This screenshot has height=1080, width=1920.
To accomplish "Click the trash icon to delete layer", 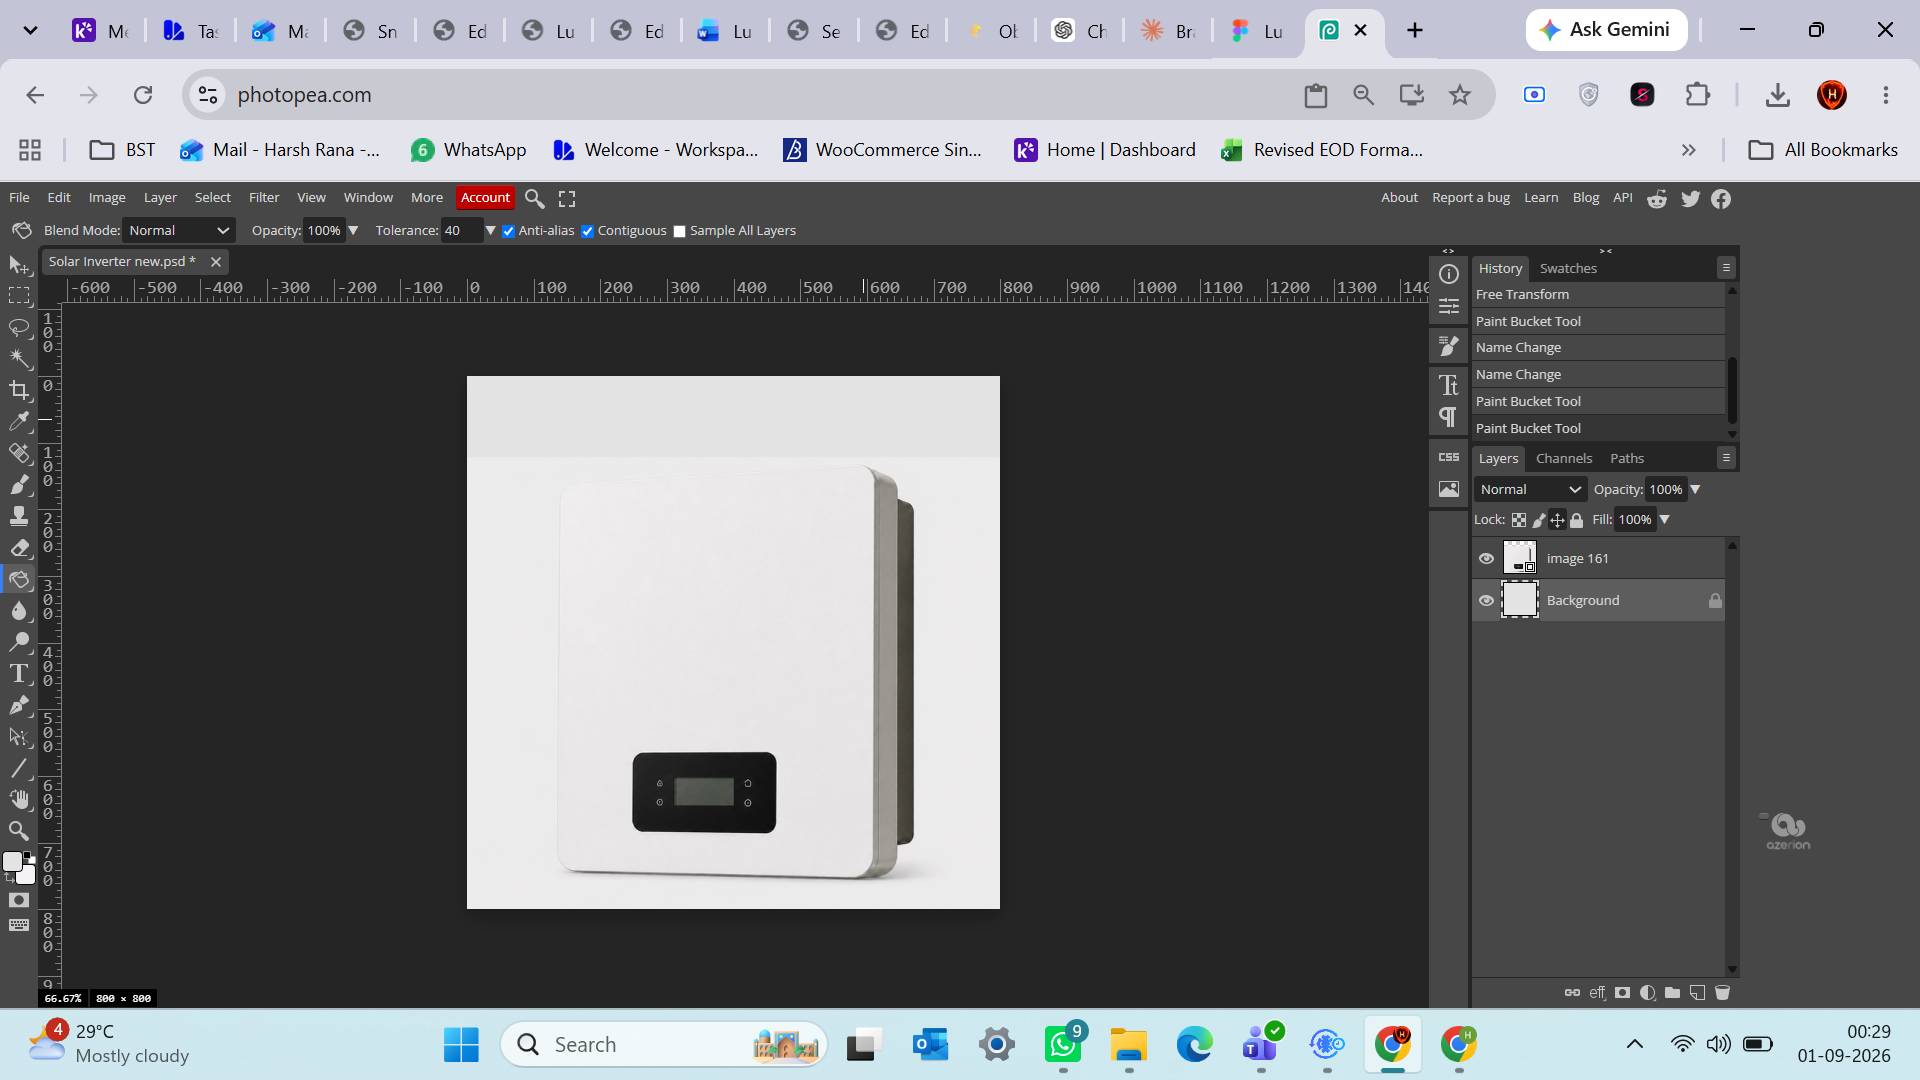I will coord(1722,993).
